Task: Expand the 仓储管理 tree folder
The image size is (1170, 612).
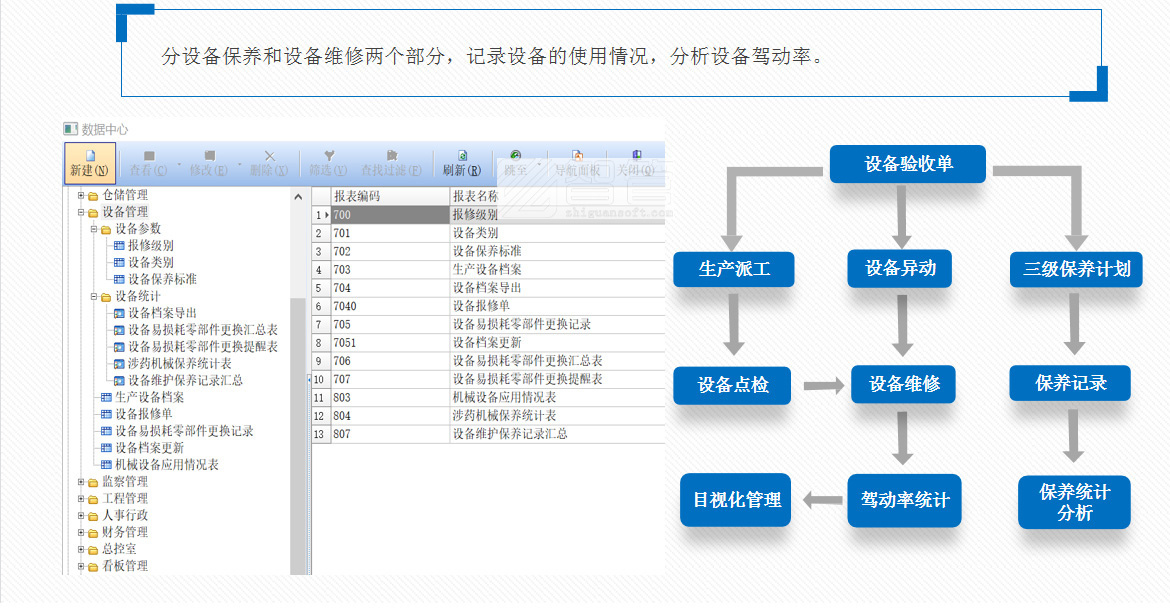Action: pyautogui.click(x=81, y=195)
